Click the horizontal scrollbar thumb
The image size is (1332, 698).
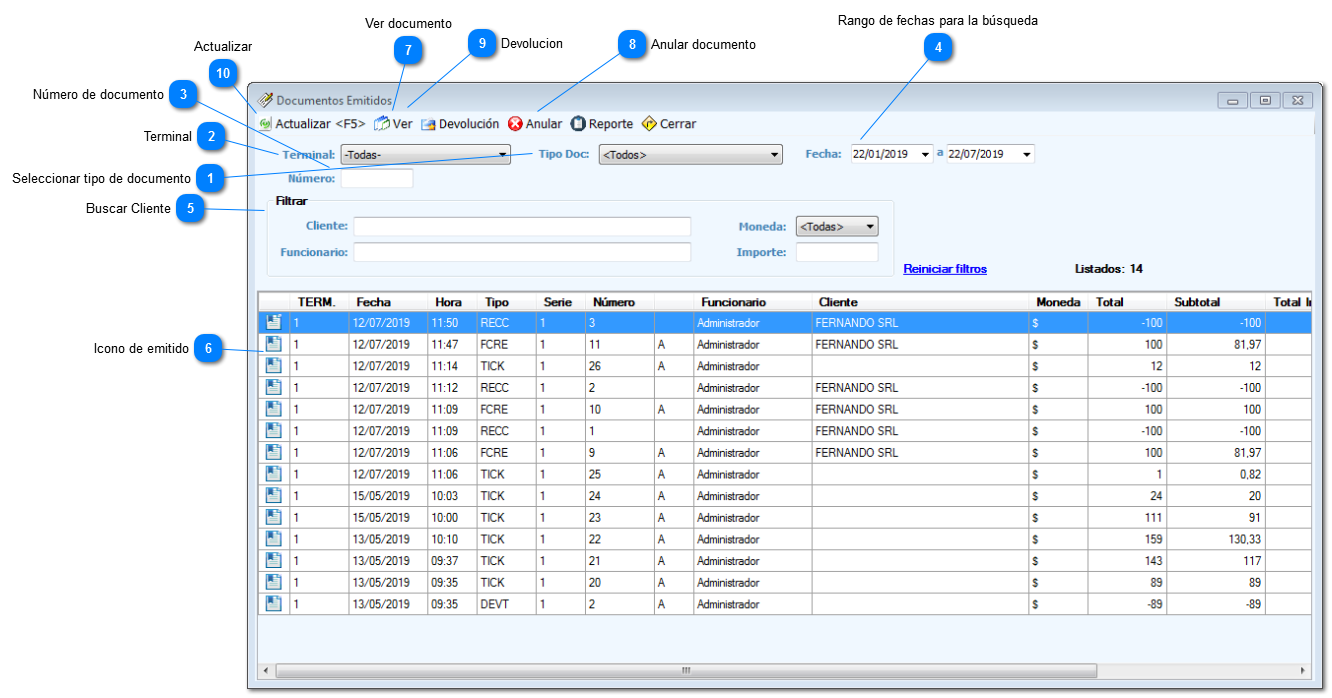686,670
